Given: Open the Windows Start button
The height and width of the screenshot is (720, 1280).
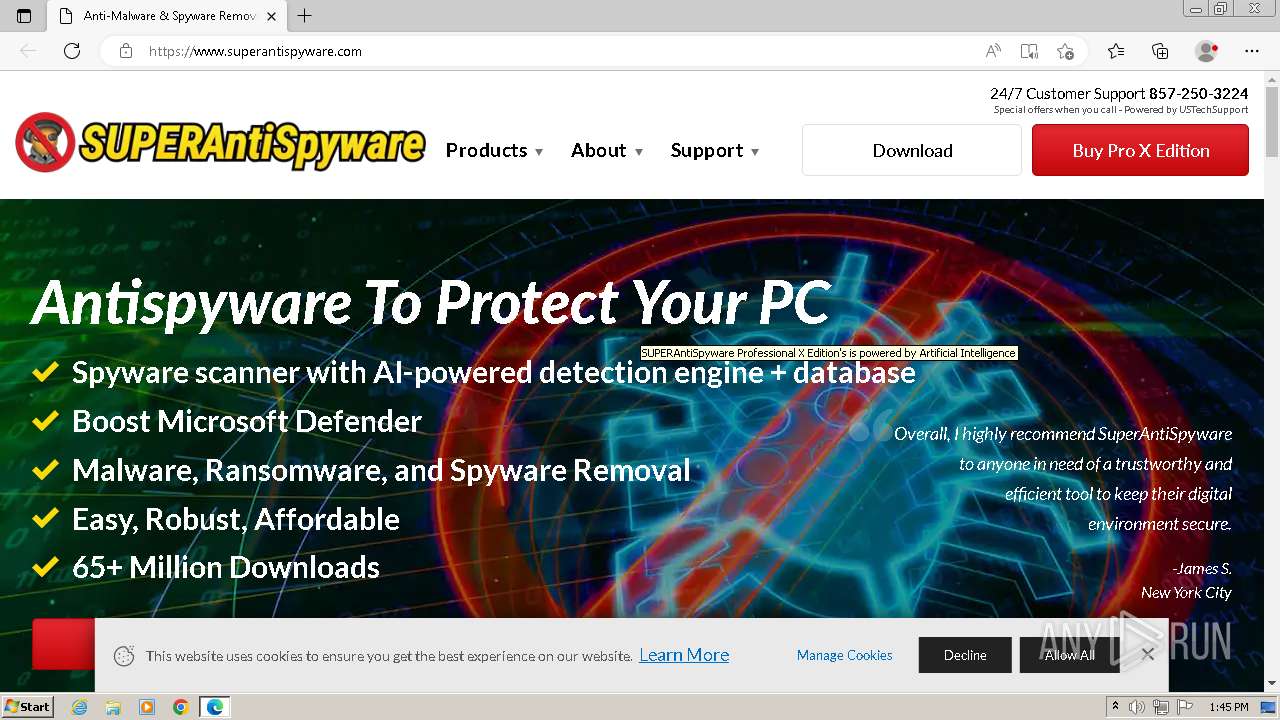Looking at the screenshot, I should click(28, 707).
